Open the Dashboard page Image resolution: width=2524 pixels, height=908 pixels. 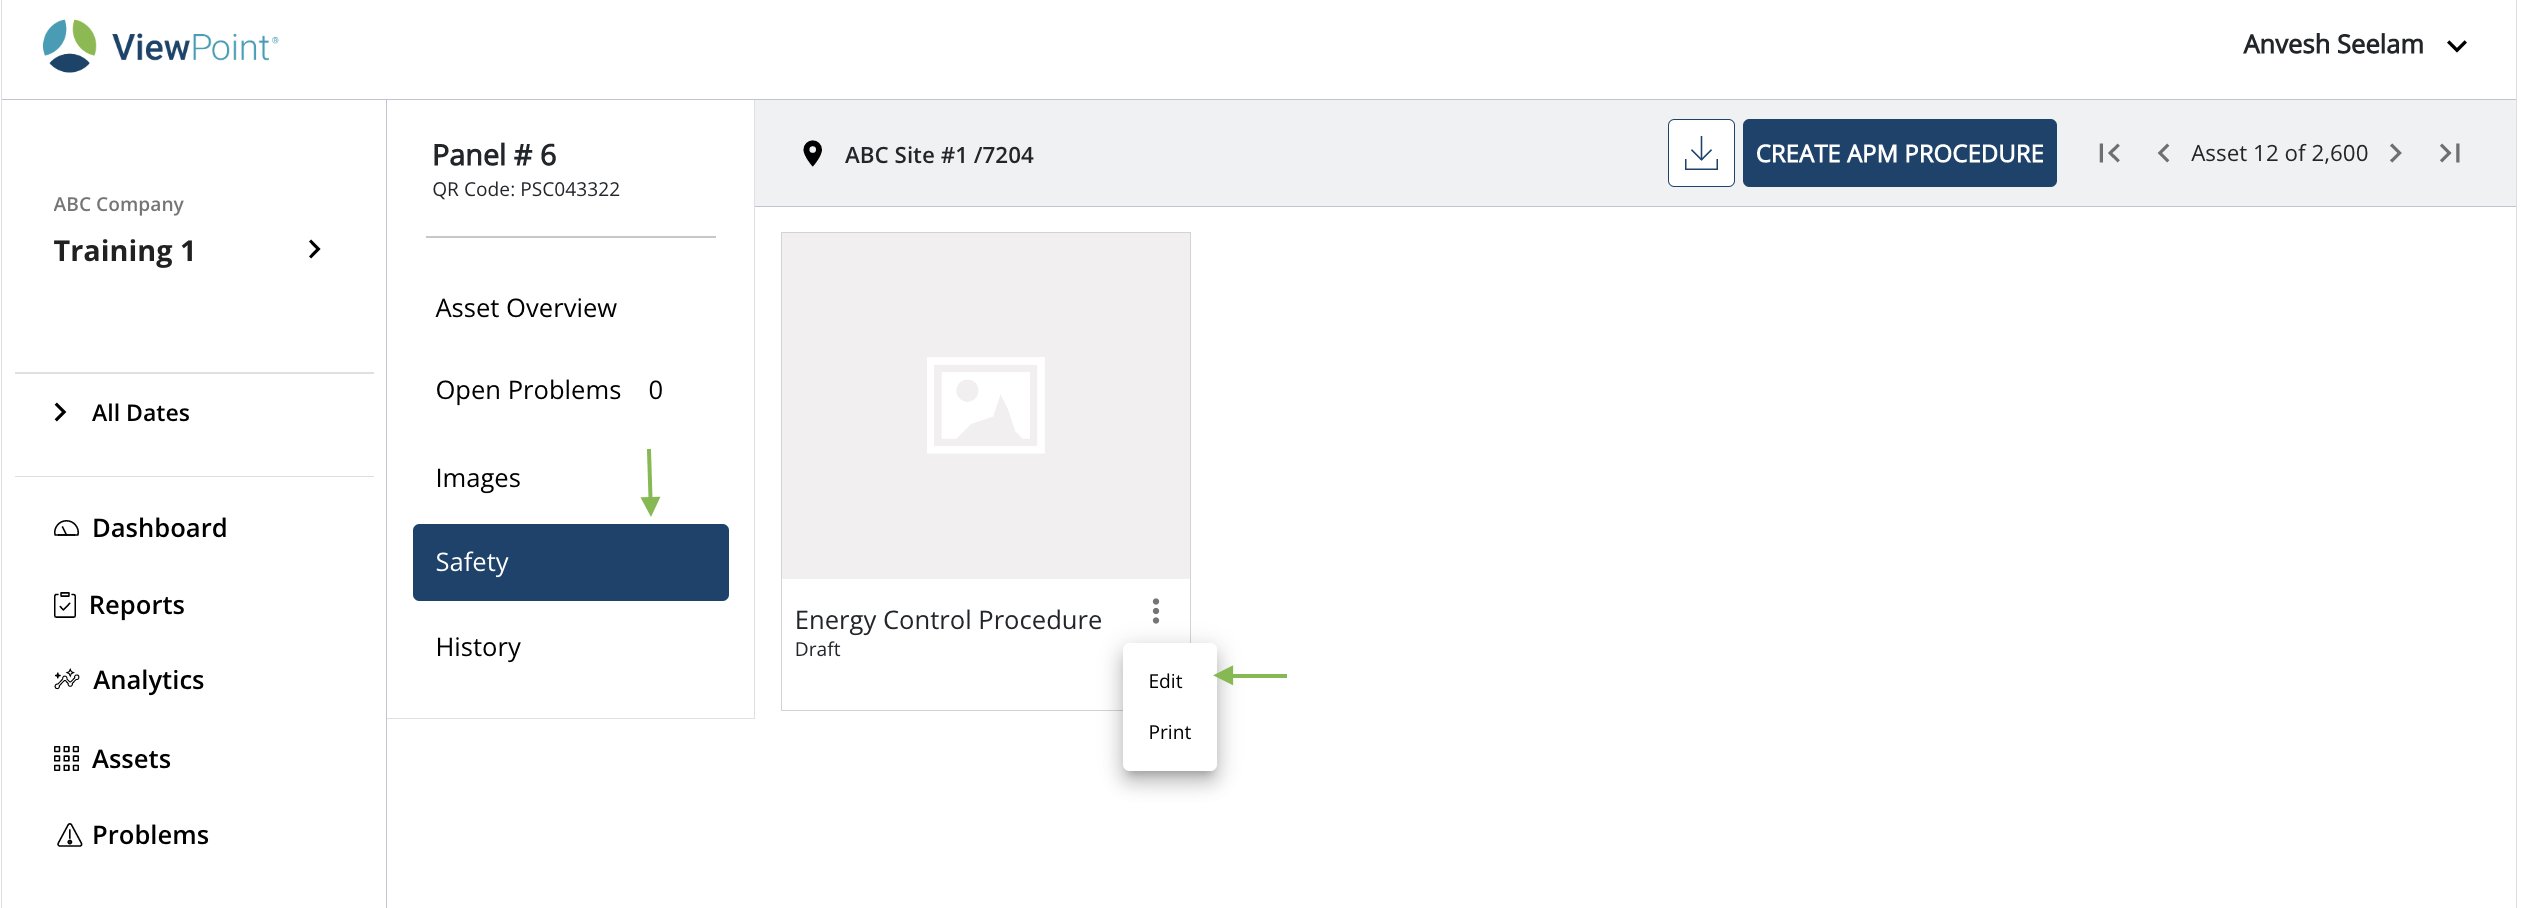158,528
